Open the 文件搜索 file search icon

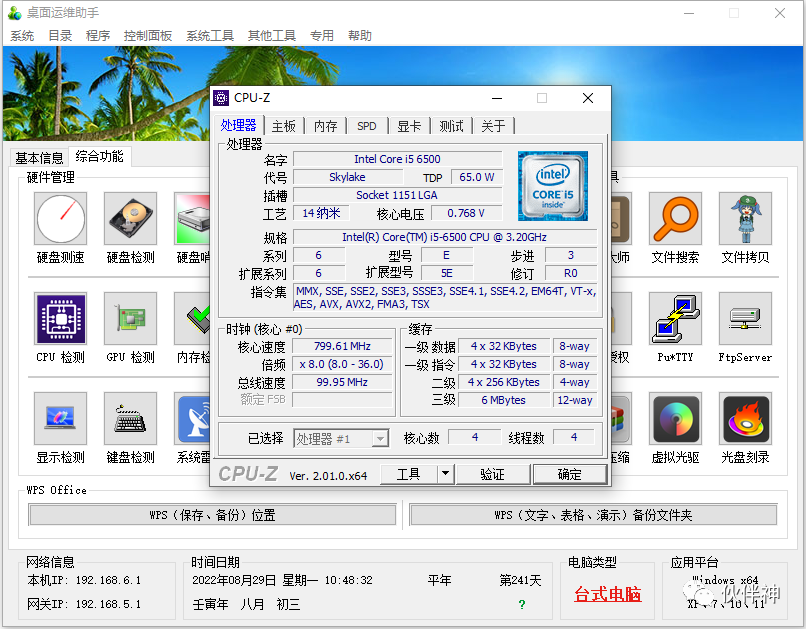[x=675, y=218]
